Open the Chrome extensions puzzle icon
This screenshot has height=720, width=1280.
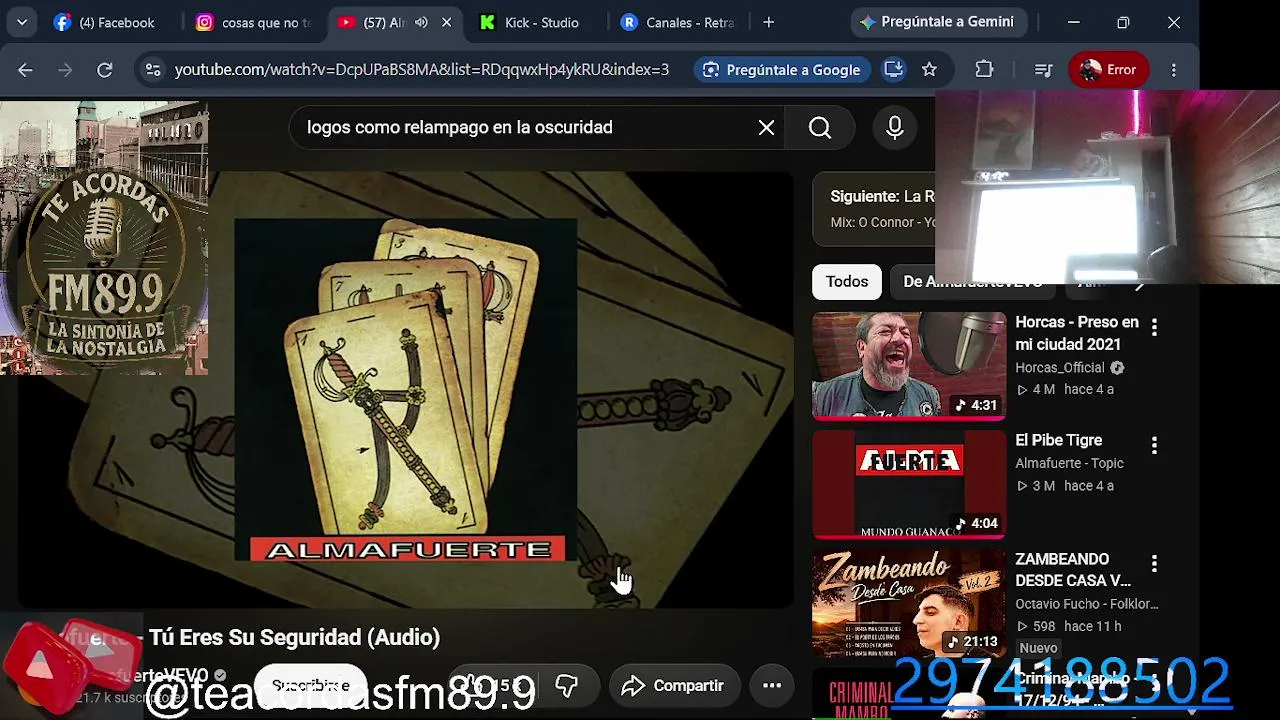point(984,70)
